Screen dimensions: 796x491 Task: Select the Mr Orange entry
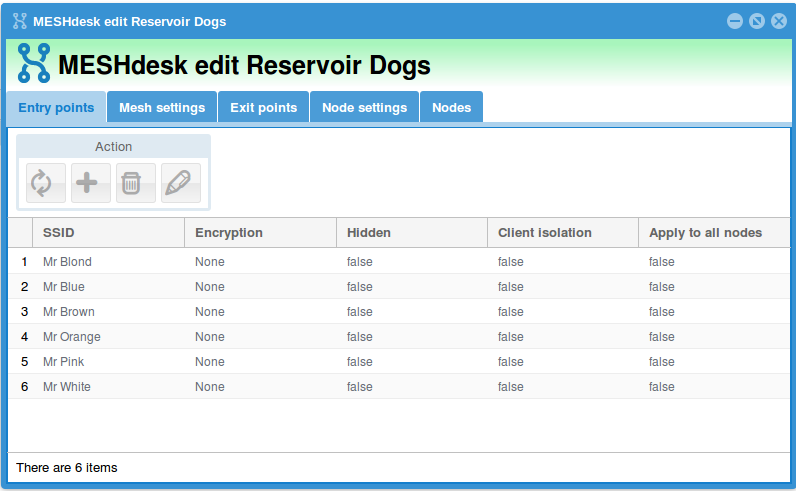399,336
